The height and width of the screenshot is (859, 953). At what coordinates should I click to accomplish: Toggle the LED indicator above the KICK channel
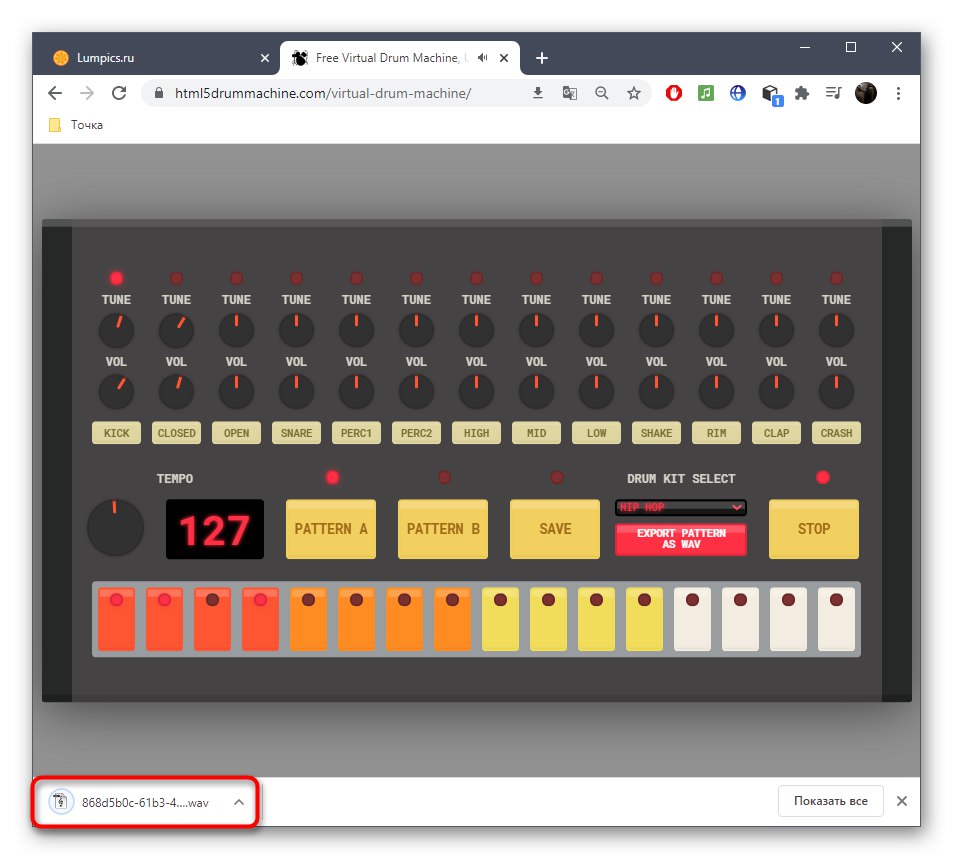[116, 278]
